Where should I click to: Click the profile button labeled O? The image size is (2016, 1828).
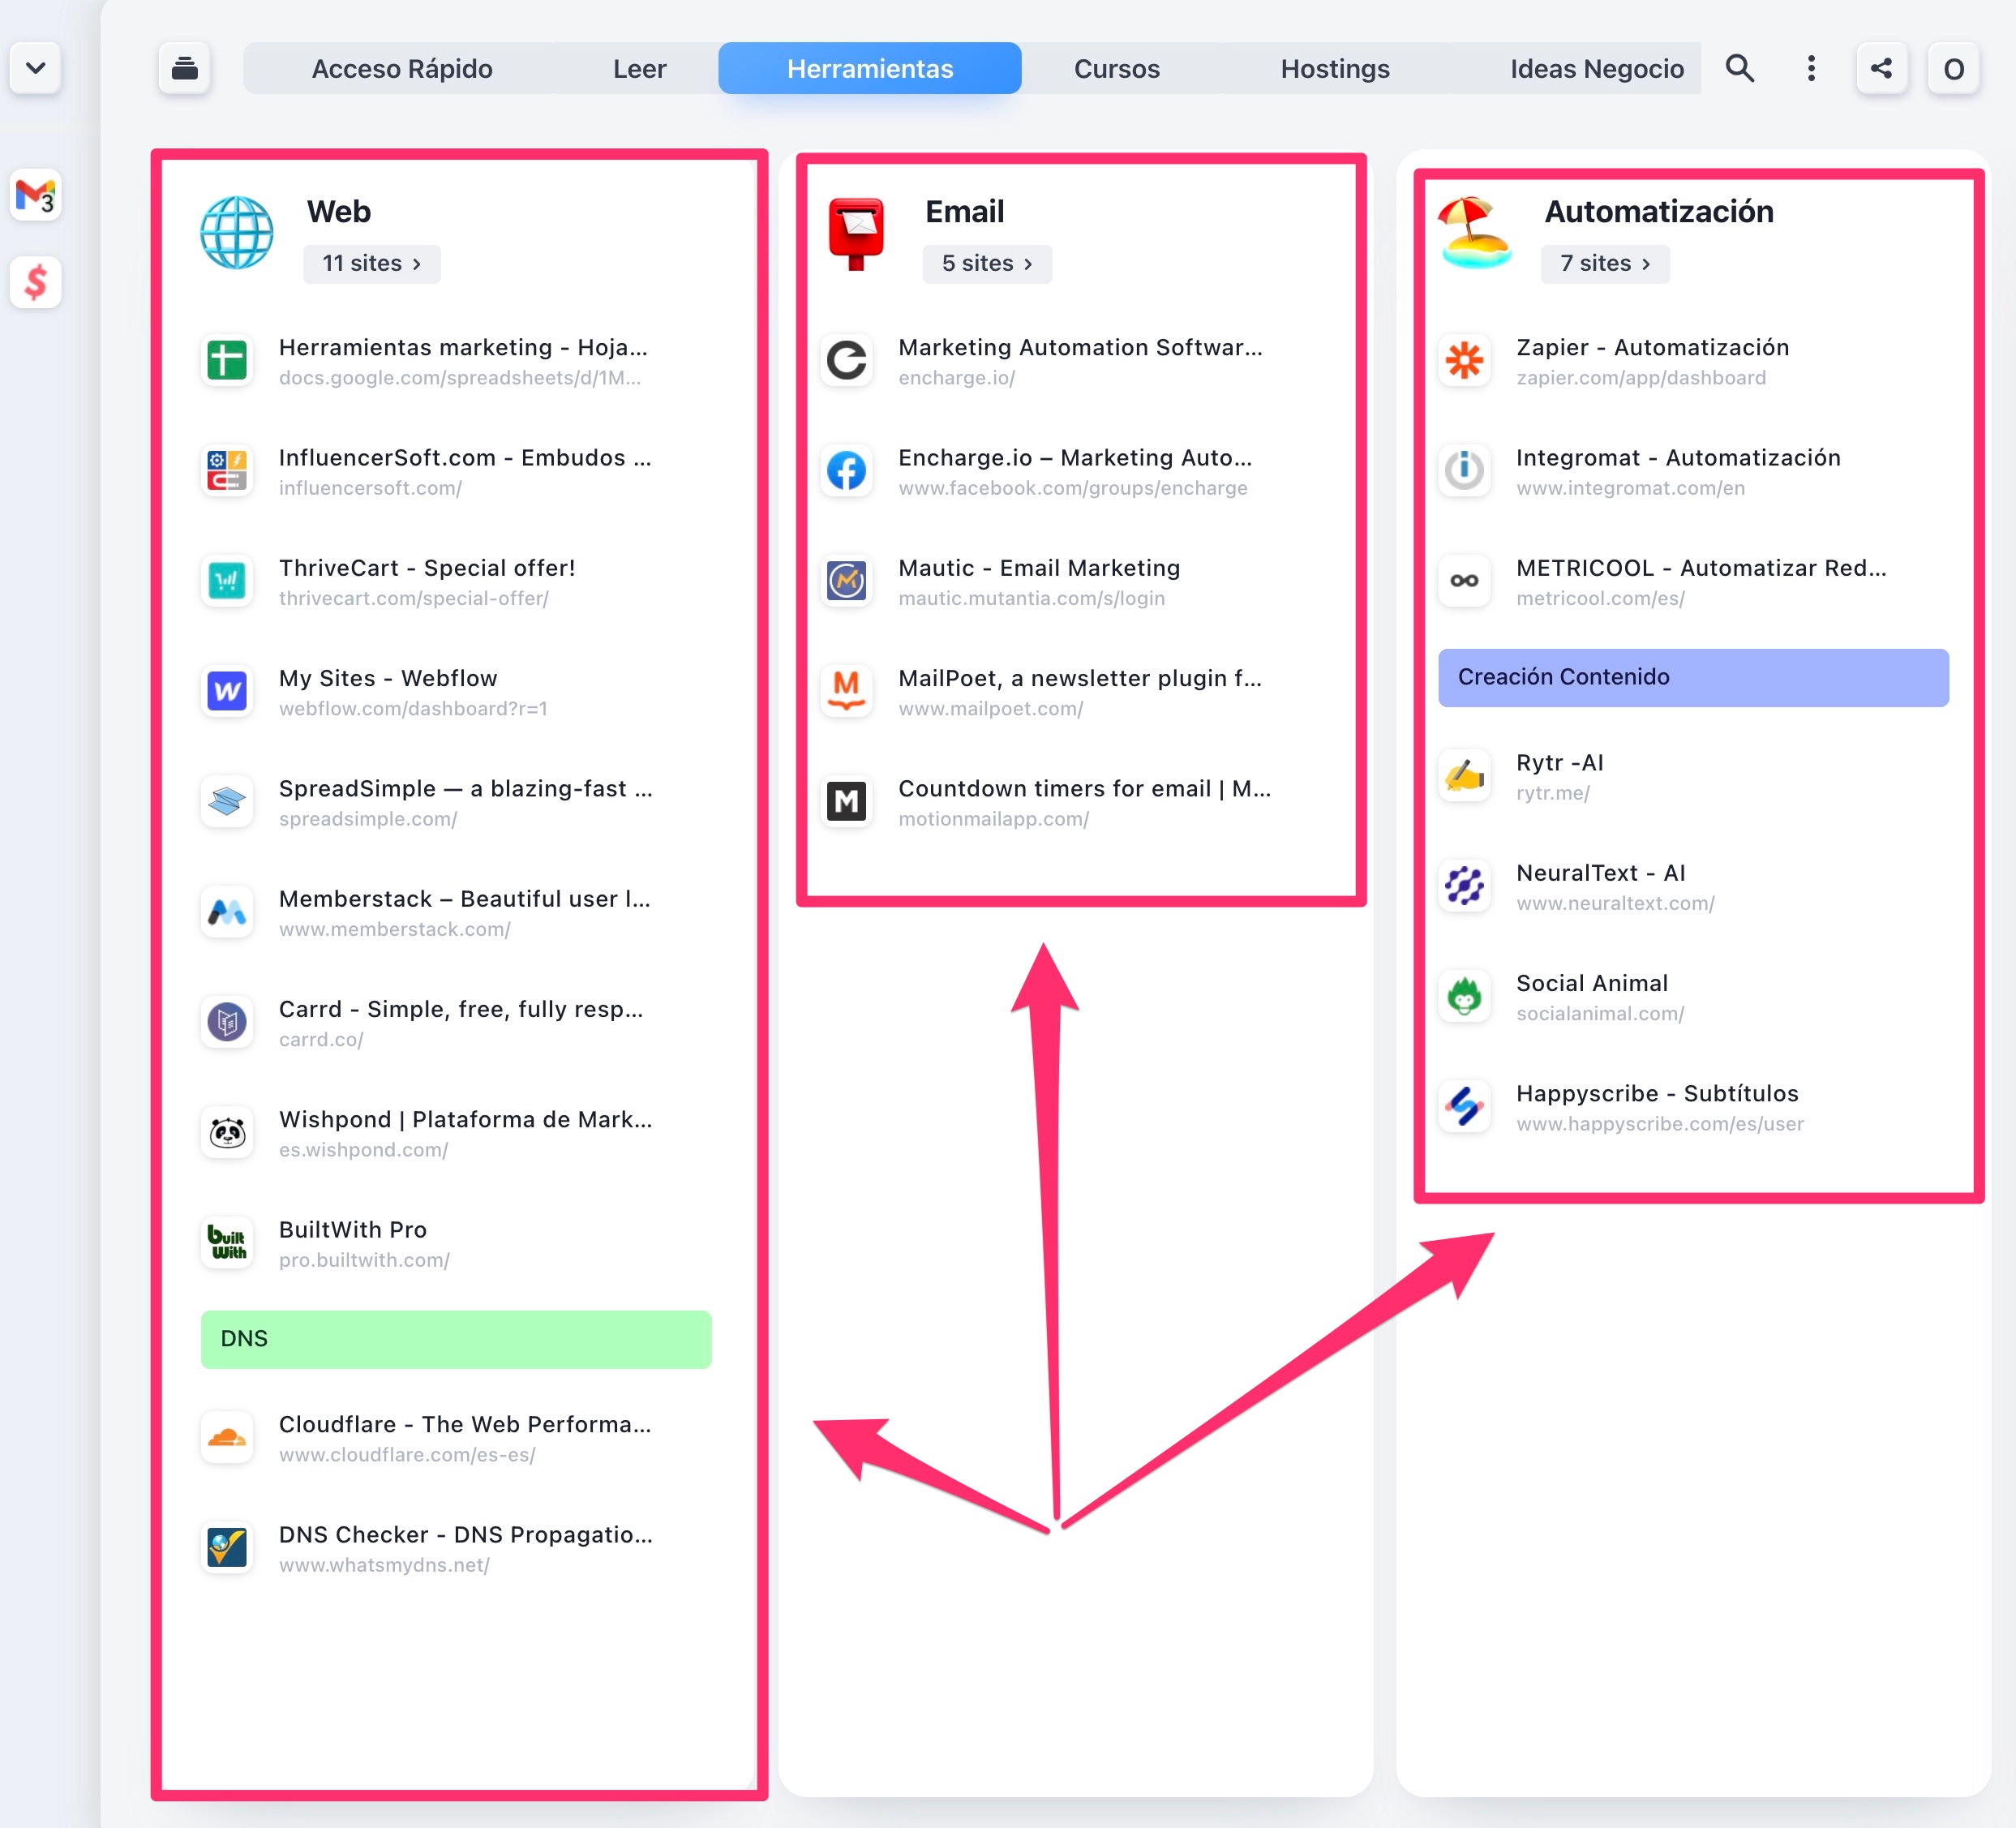(1953, 68)
